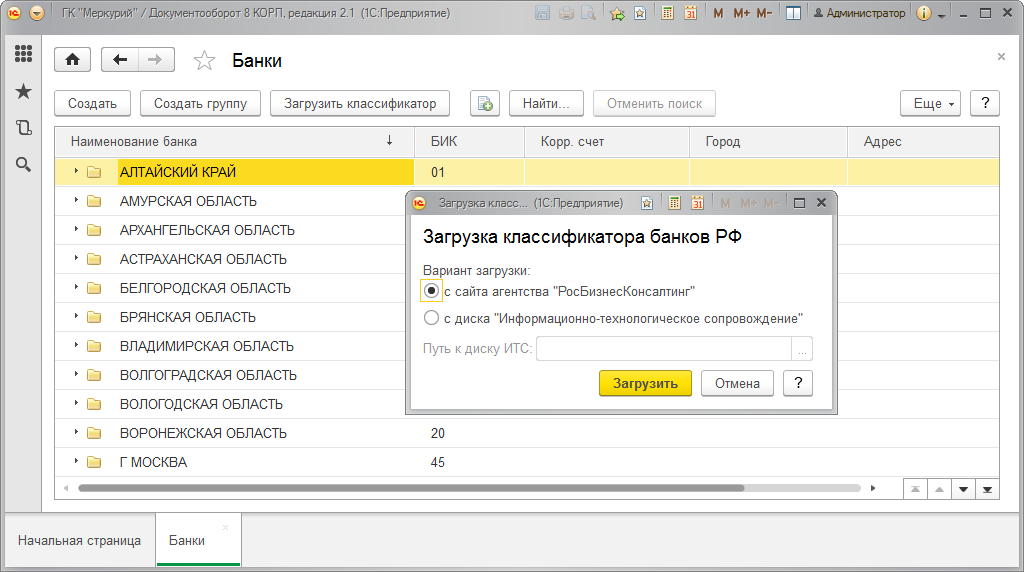Image resolution: width=1024 pixels, height=572 pixels.
Task: Click the save diskette icon in title bar
Action: tap(542, 13)
